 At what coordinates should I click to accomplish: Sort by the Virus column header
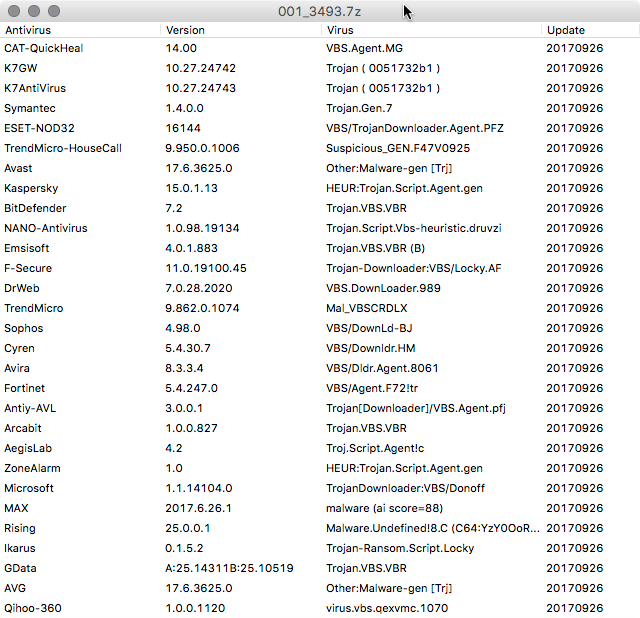tap(431, 30)
